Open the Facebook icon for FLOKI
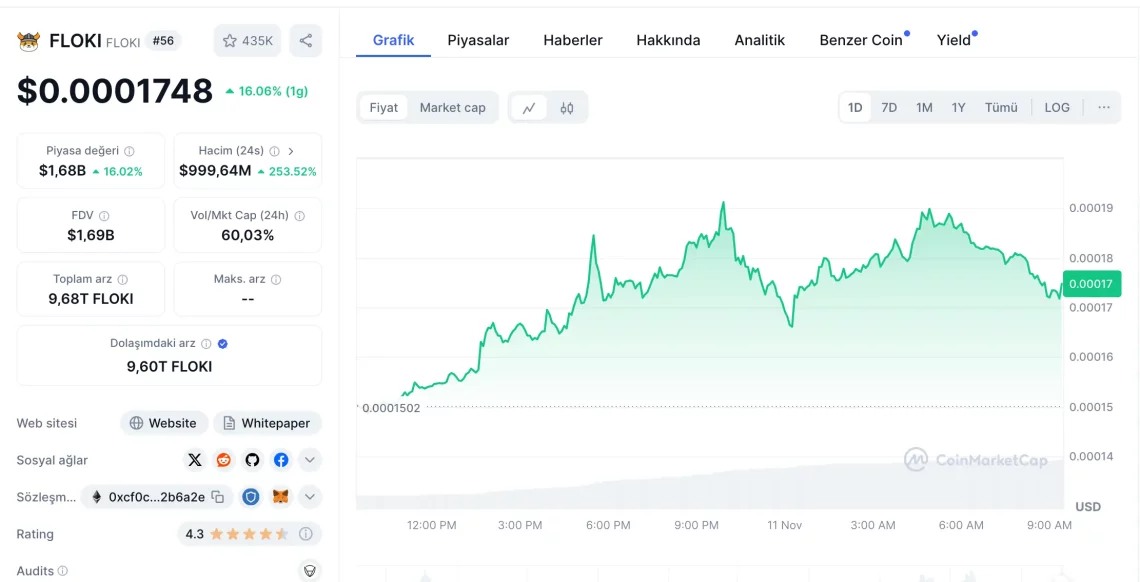This screenshot has height=582, width=1140. [x=279, y=460]
